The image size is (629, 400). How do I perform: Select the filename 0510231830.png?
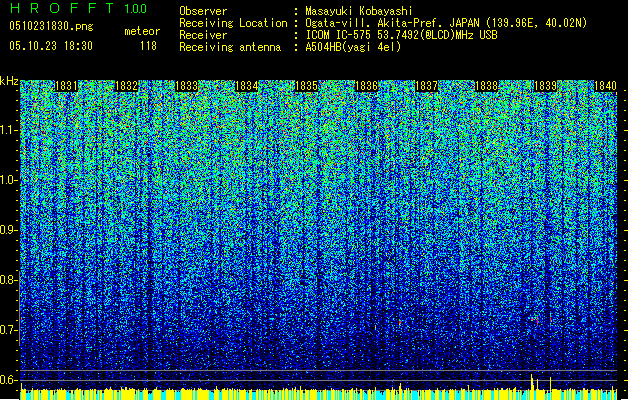[51, 26]
